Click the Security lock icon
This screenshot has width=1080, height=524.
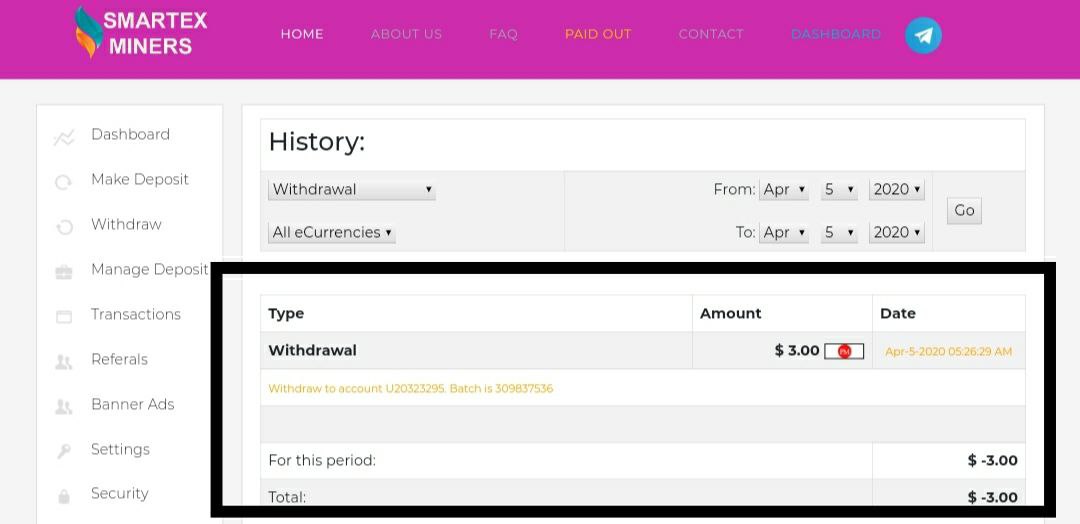tap(64, 495)
